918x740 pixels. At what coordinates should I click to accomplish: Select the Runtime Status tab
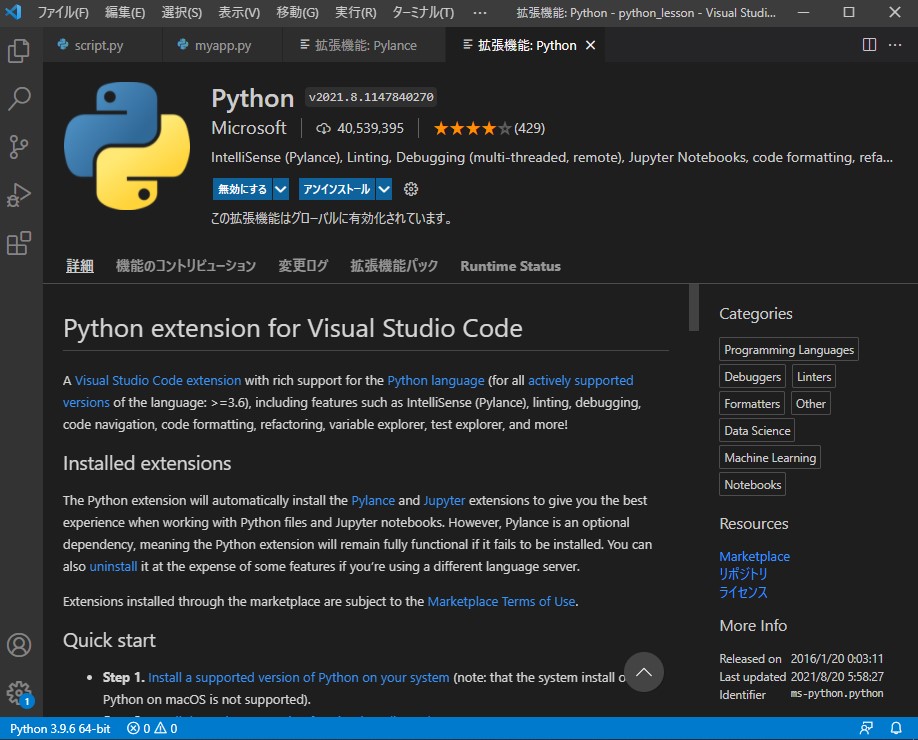click(511, 266)
